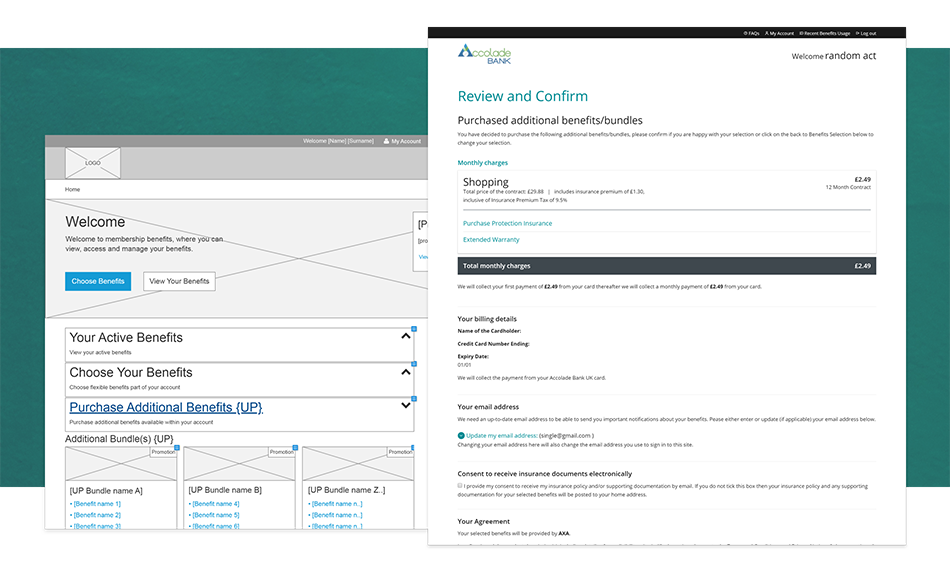Click the [UP Bundle name A] title
This screenshot has height=578, width=950.
tap(106, 491)
